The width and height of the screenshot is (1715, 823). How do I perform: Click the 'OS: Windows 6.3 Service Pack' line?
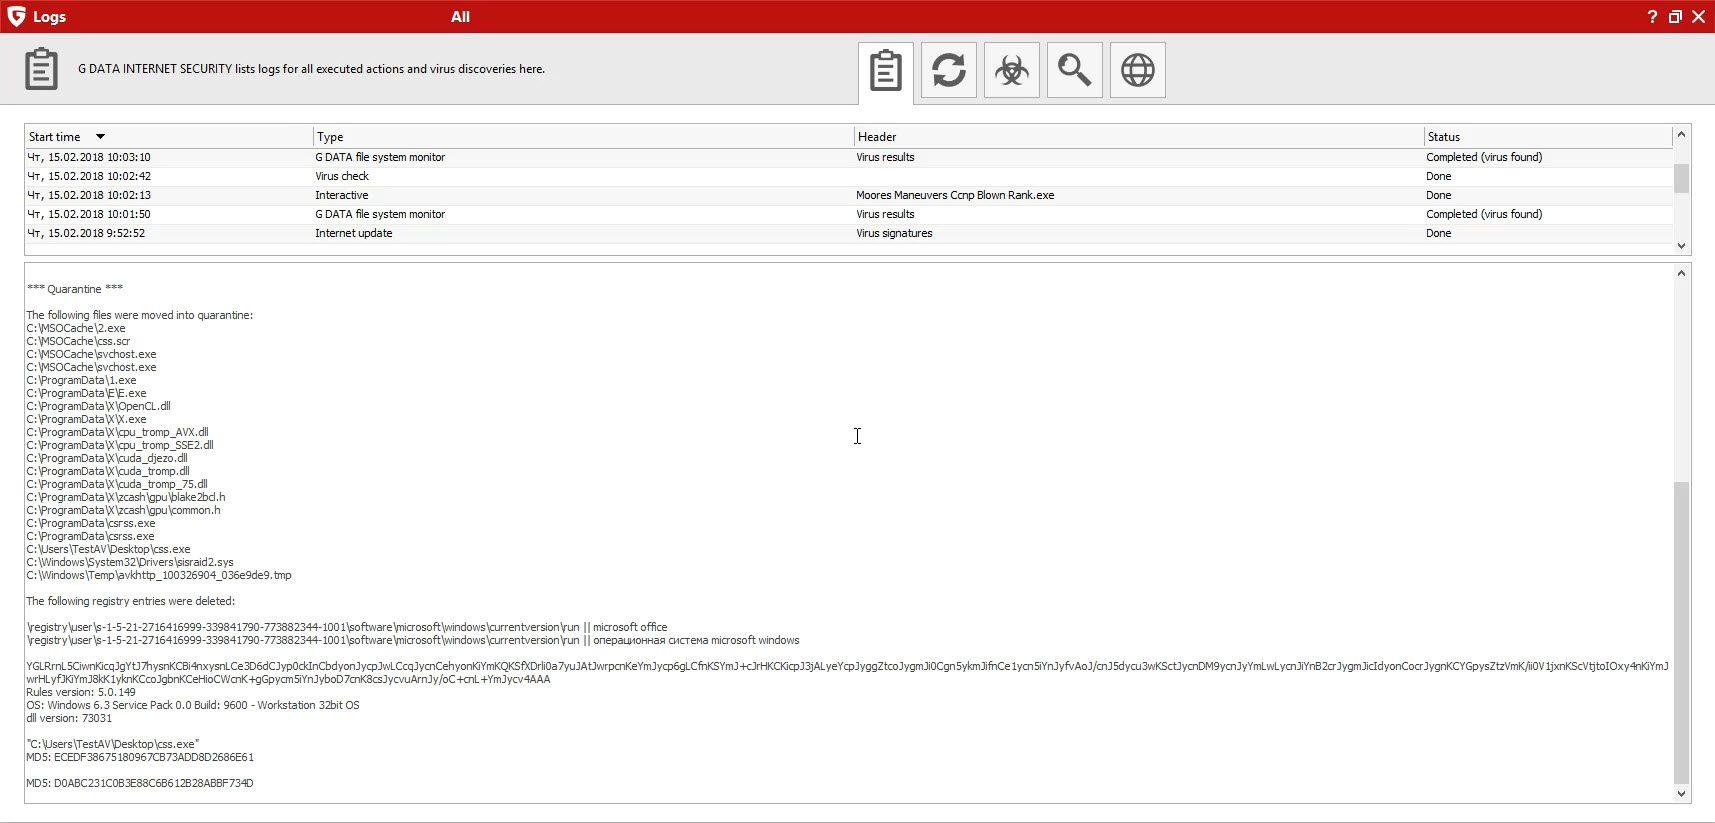pos(193,705)
